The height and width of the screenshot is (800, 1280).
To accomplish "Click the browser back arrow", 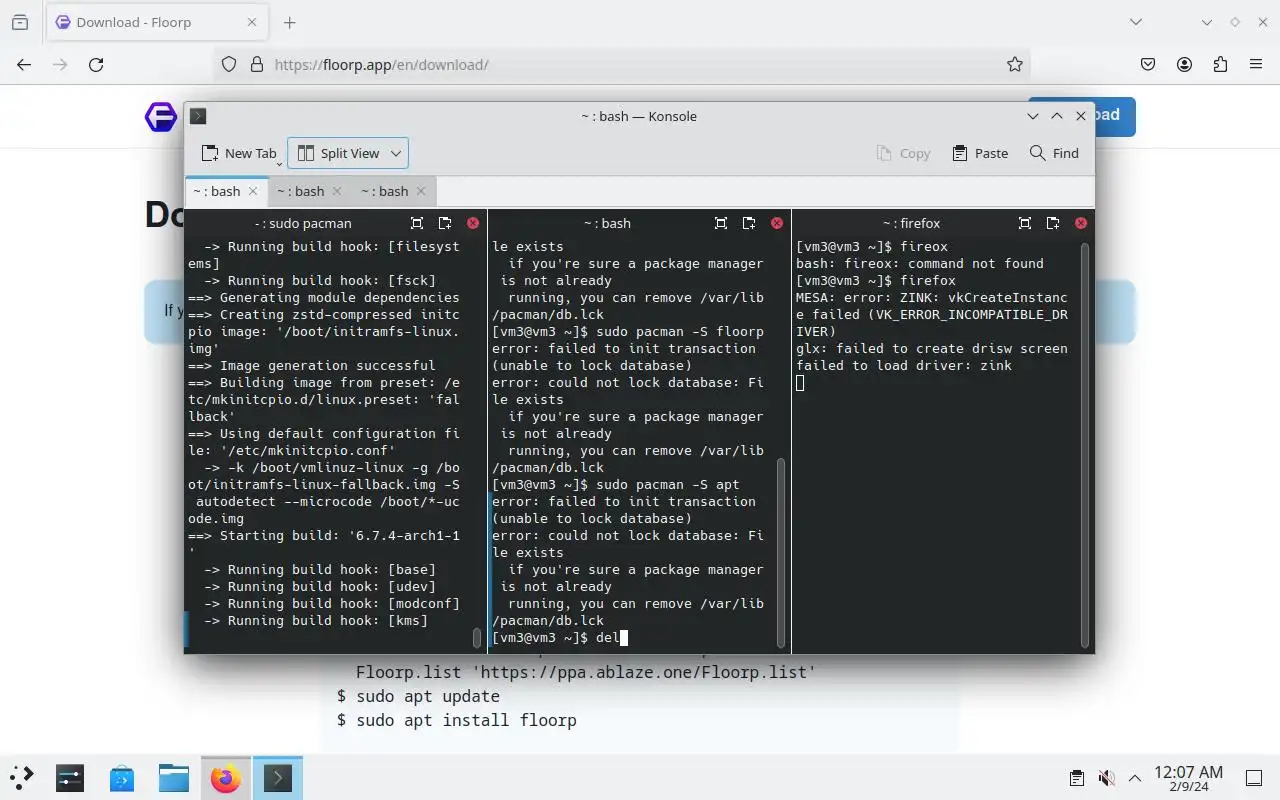I will tap(24, 64).
